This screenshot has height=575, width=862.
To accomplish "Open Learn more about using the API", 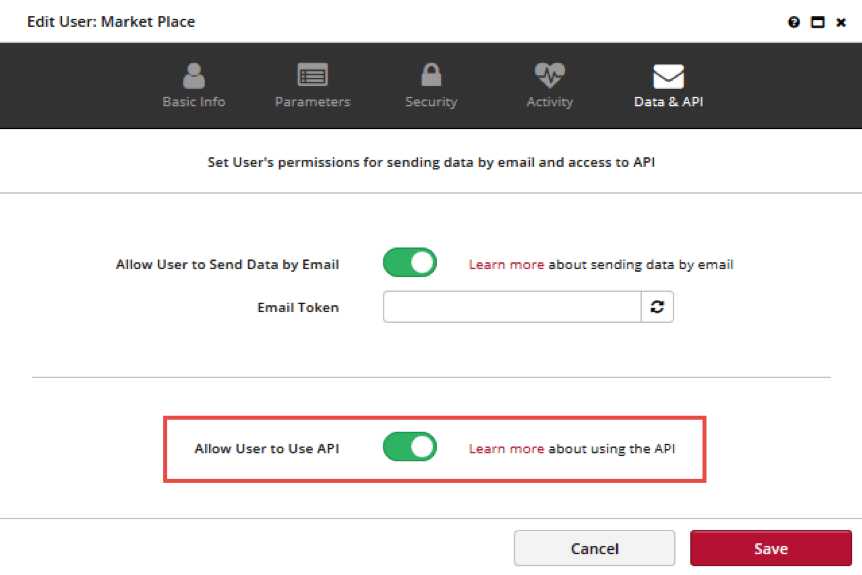I will [x=506, y=449].
